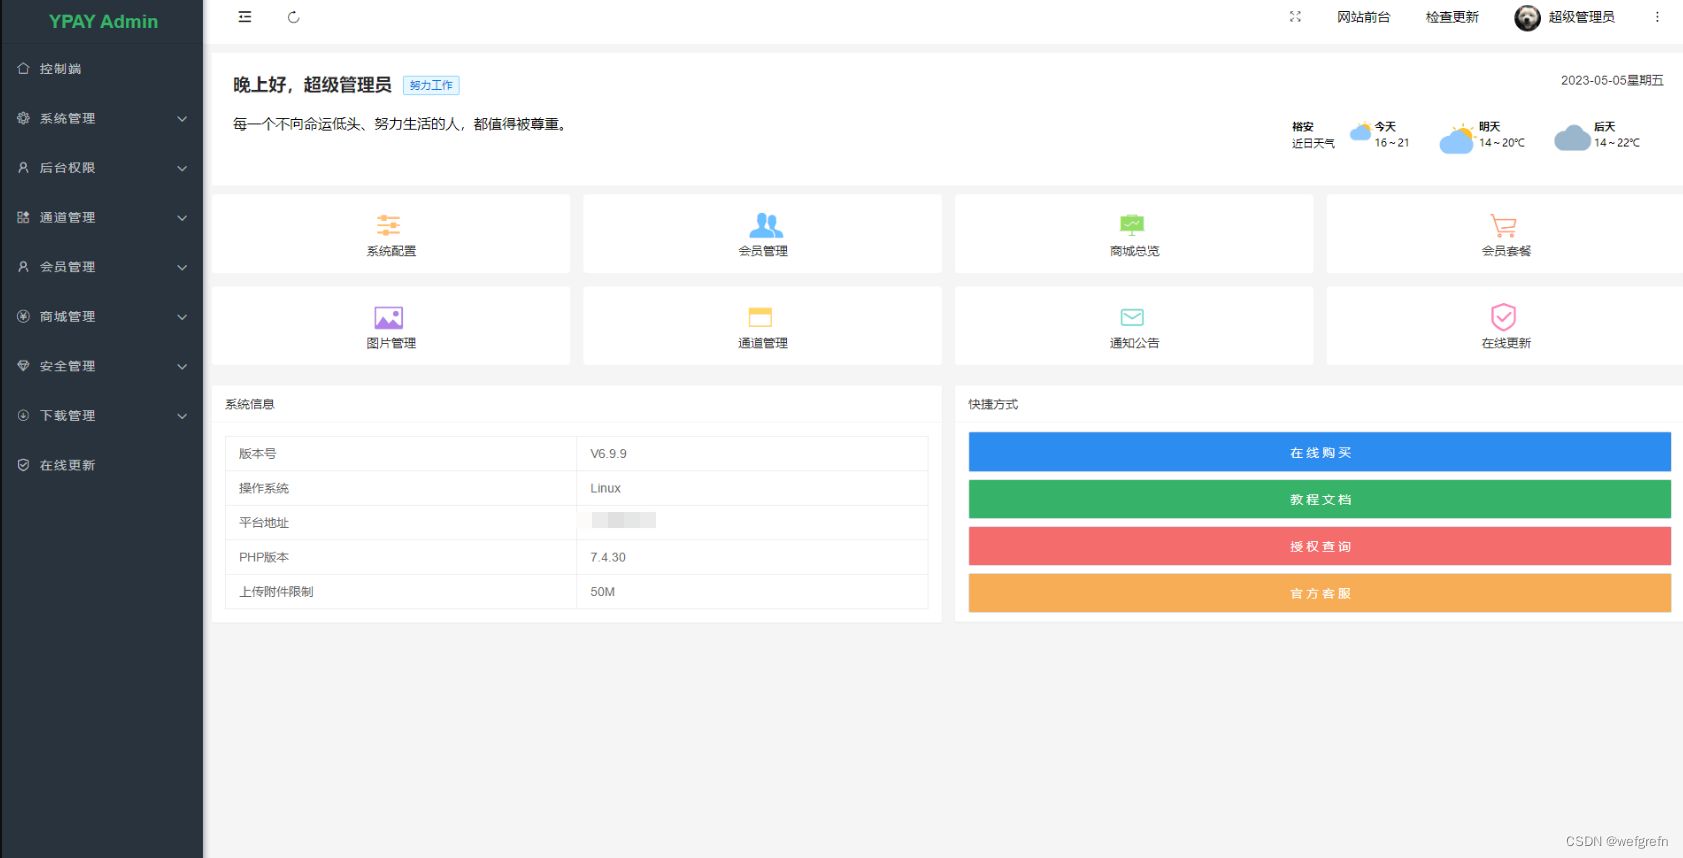Open the 在线更新 shield shortcut icon
This screenshot has width=1683, height=858.
[x=1503, y=317]
